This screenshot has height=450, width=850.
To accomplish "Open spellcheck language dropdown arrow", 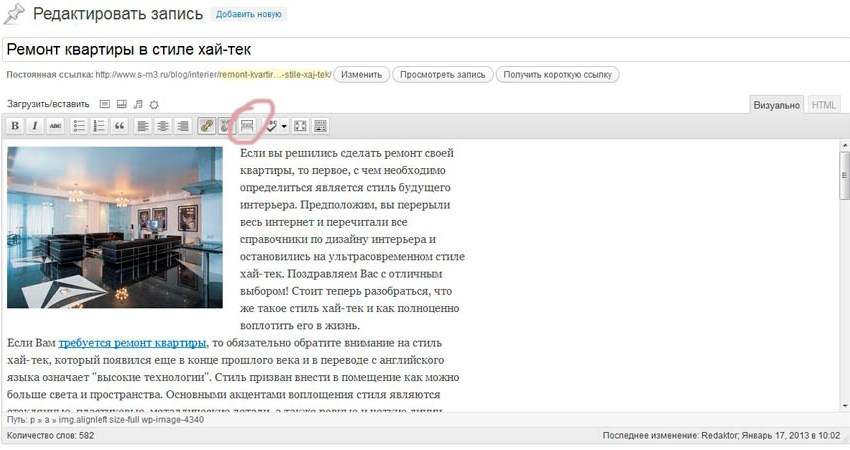I will point(285,126).
